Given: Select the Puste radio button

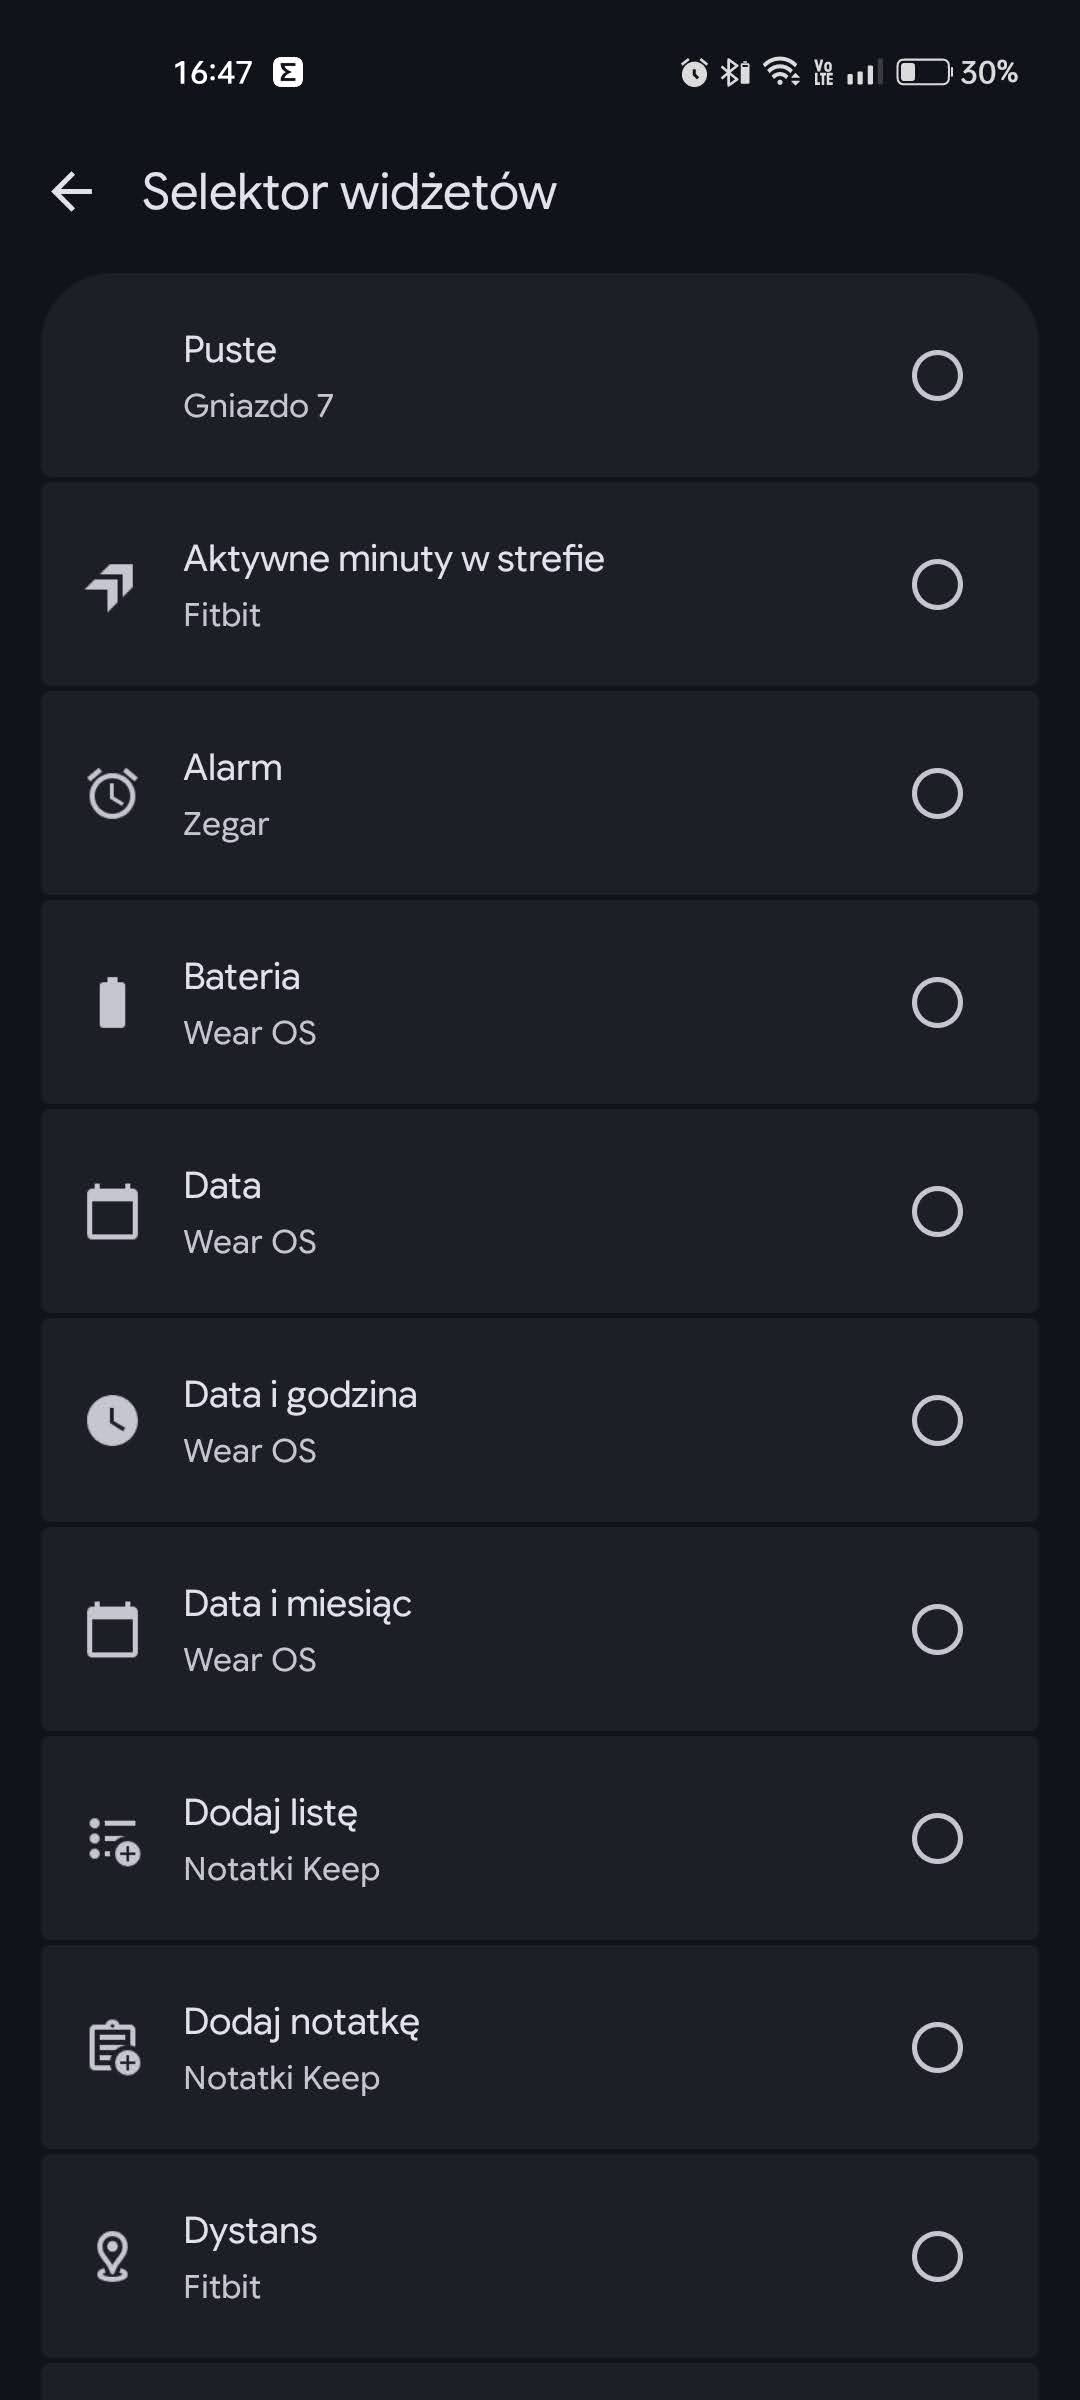Looking at the screenshot, I should tap(937, 376).
